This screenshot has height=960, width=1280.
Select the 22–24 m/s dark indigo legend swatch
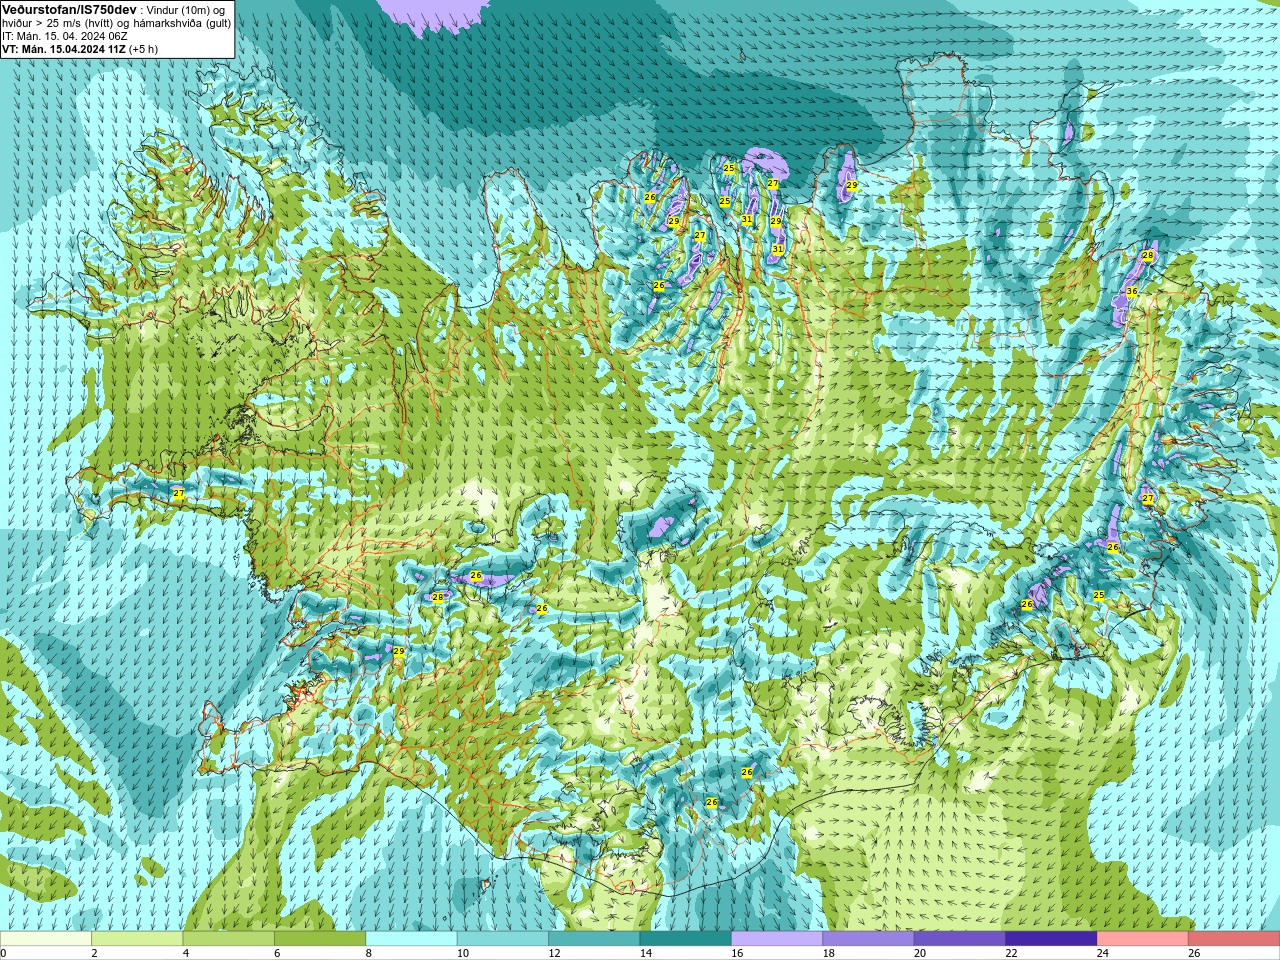[1051, 939]
